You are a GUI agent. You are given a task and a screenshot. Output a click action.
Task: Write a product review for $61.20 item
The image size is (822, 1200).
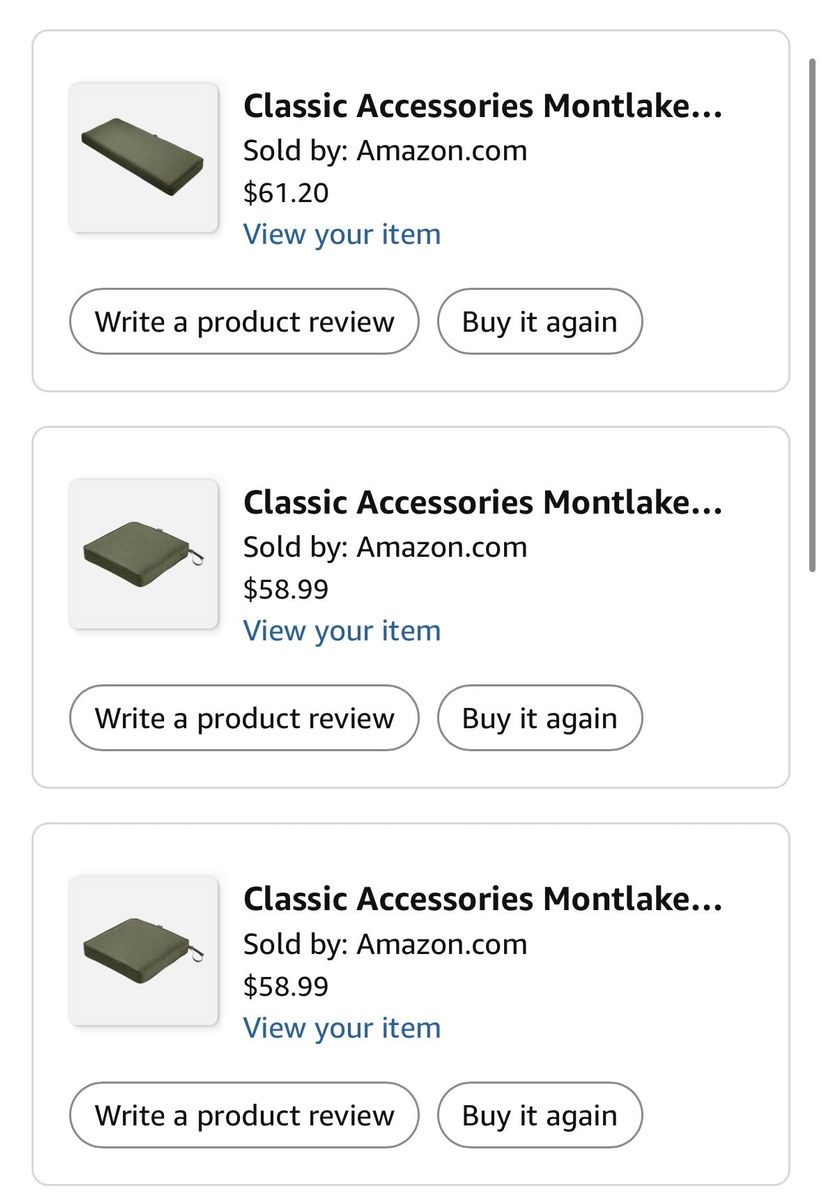point(244,322)
